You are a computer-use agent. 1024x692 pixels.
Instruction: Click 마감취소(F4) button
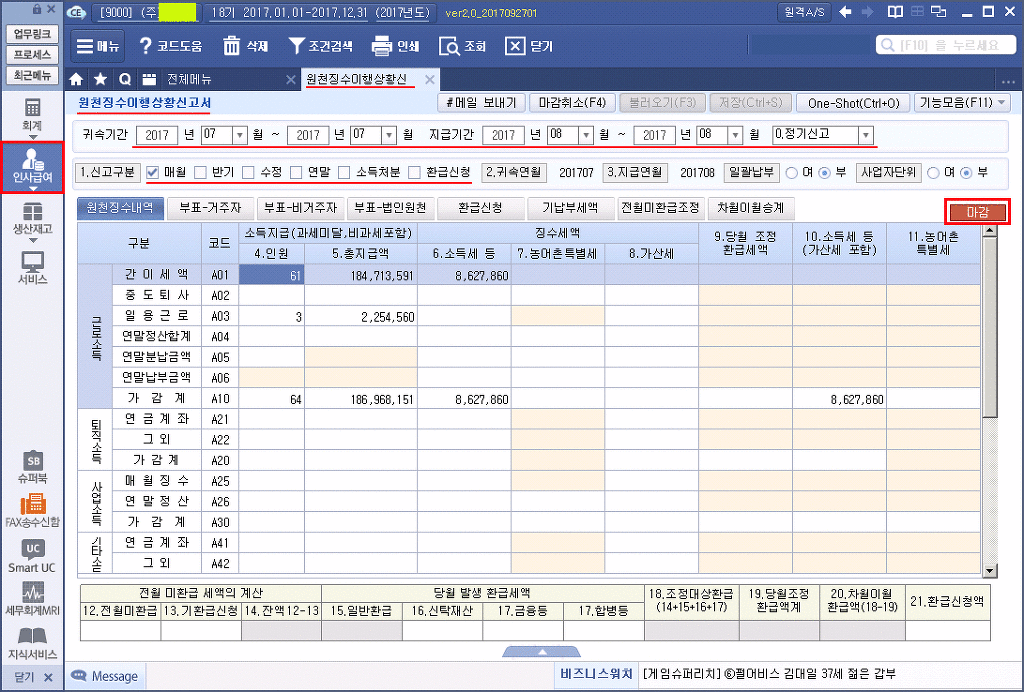572,102
